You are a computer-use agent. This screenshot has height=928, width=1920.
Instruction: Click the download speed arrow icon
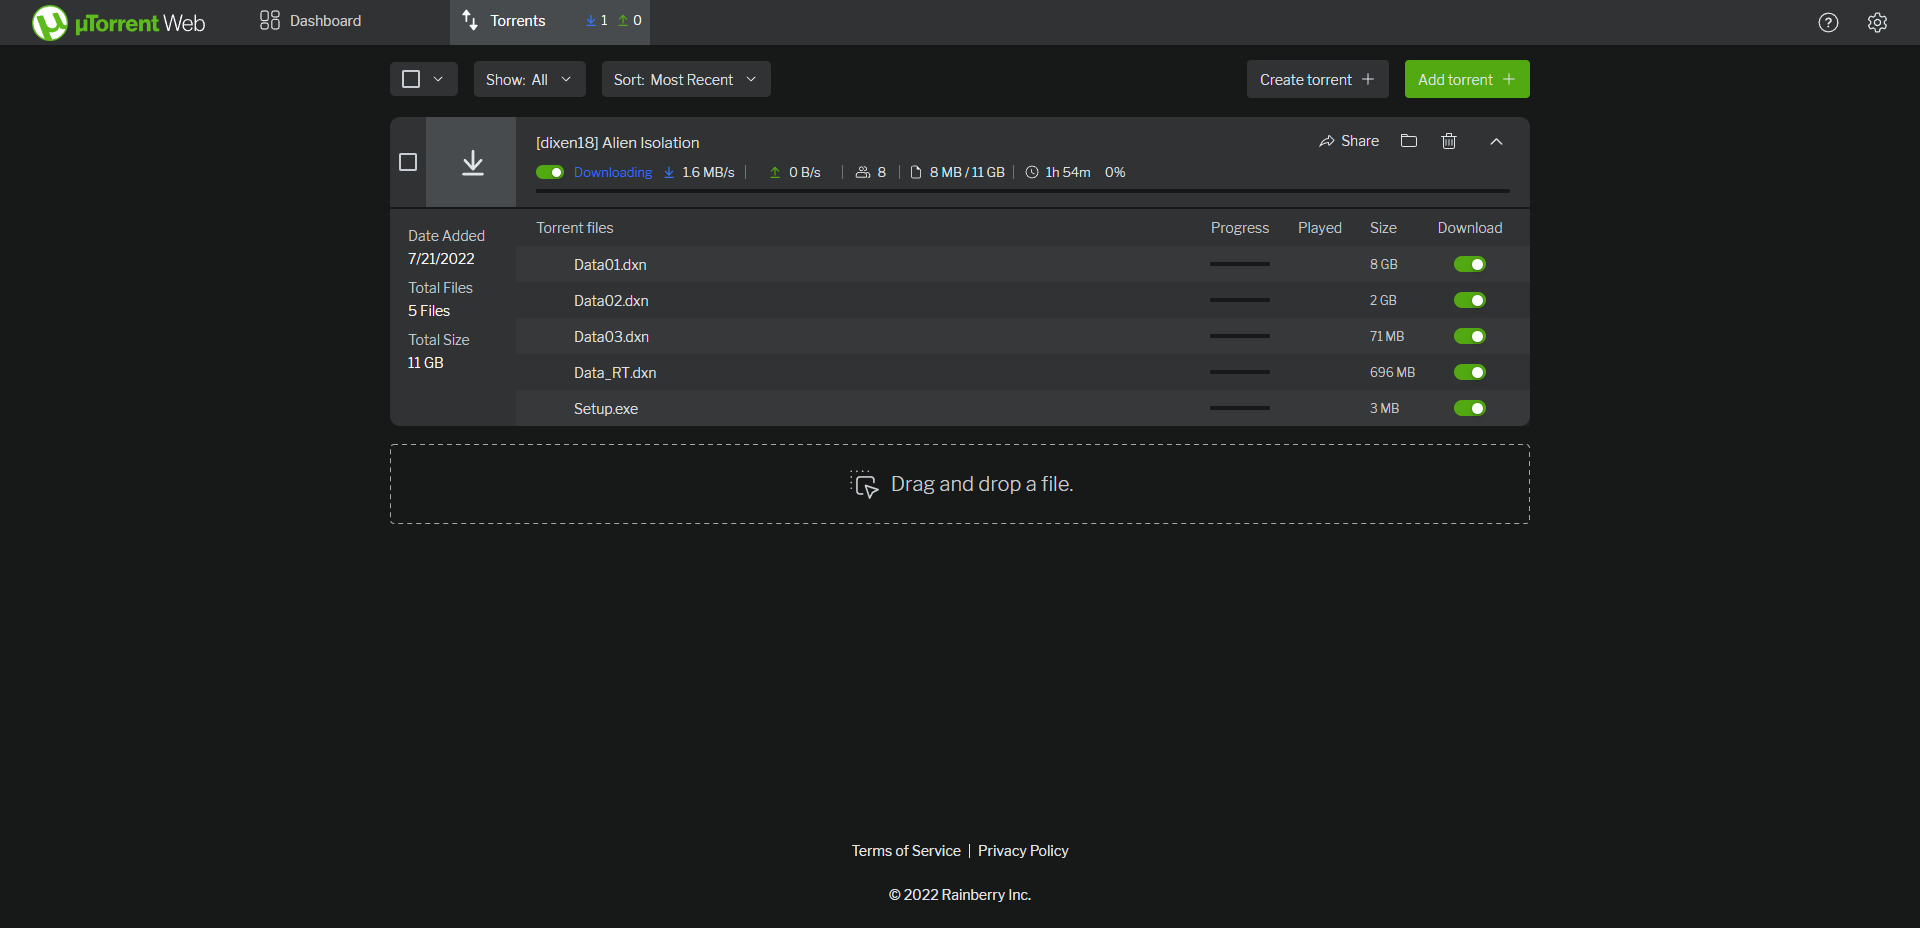click(669, 172)
